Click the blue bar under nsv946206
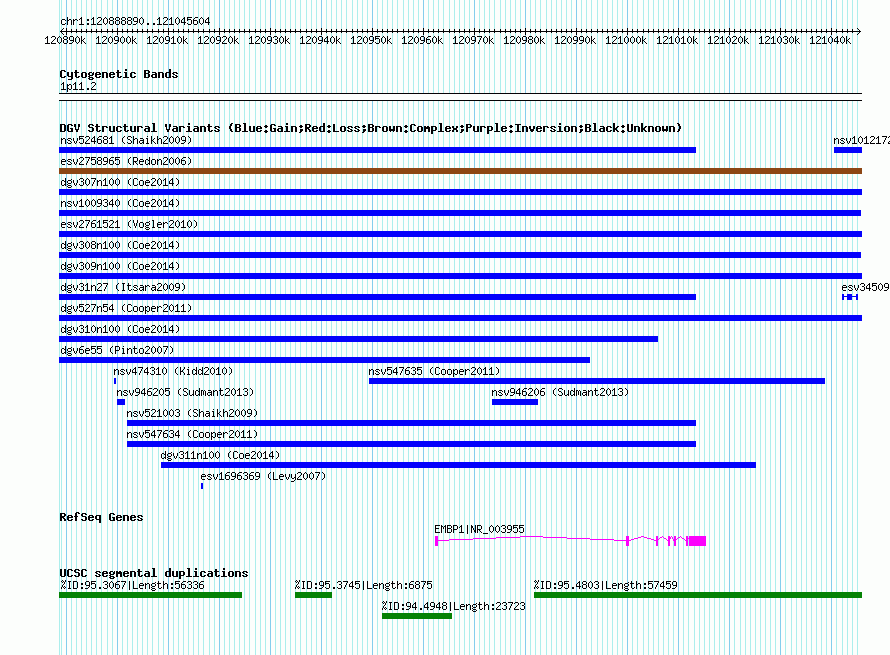 coord(515,402)
